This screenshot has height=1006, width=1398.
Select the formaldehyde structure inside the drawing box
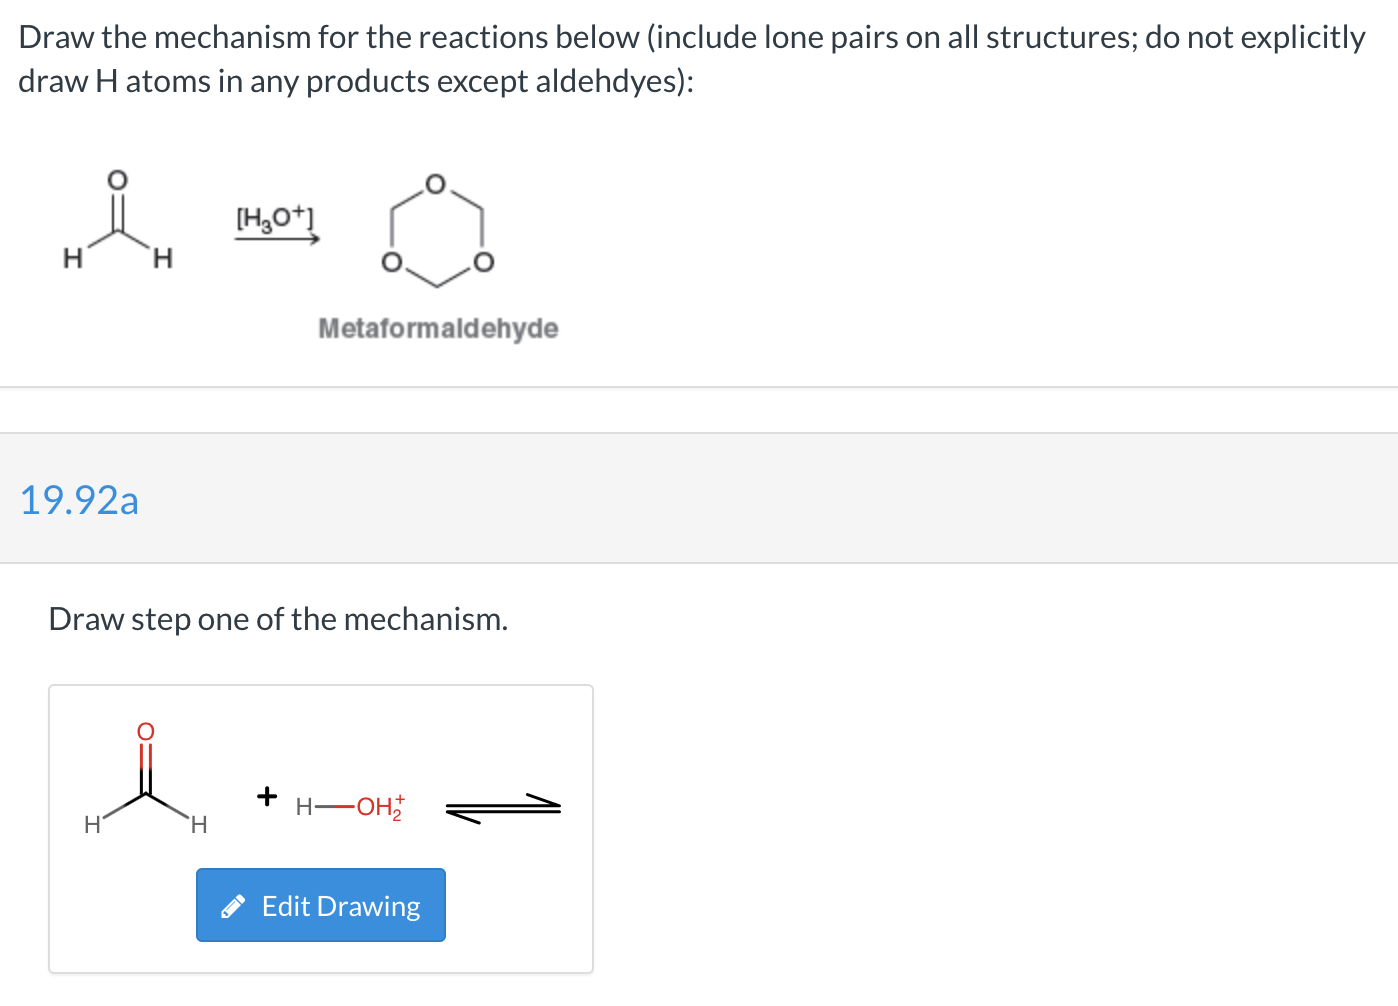click(145, 780)
